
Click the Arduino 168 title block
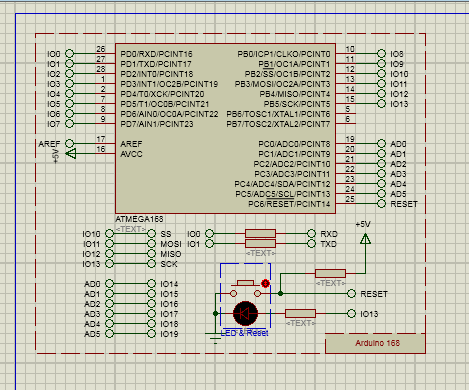tap(375, 343)
